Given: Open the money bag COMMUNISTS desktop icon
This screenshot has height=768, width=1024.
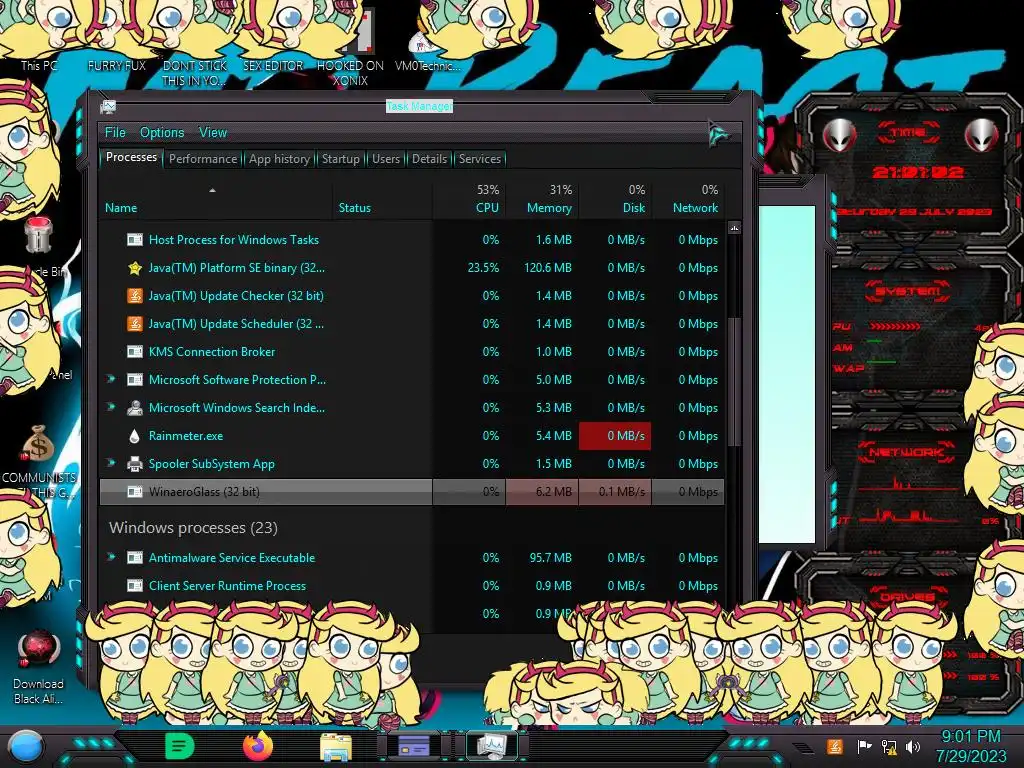Looking at the screenshot, I should pyautogui.click(x=39, y=460).
